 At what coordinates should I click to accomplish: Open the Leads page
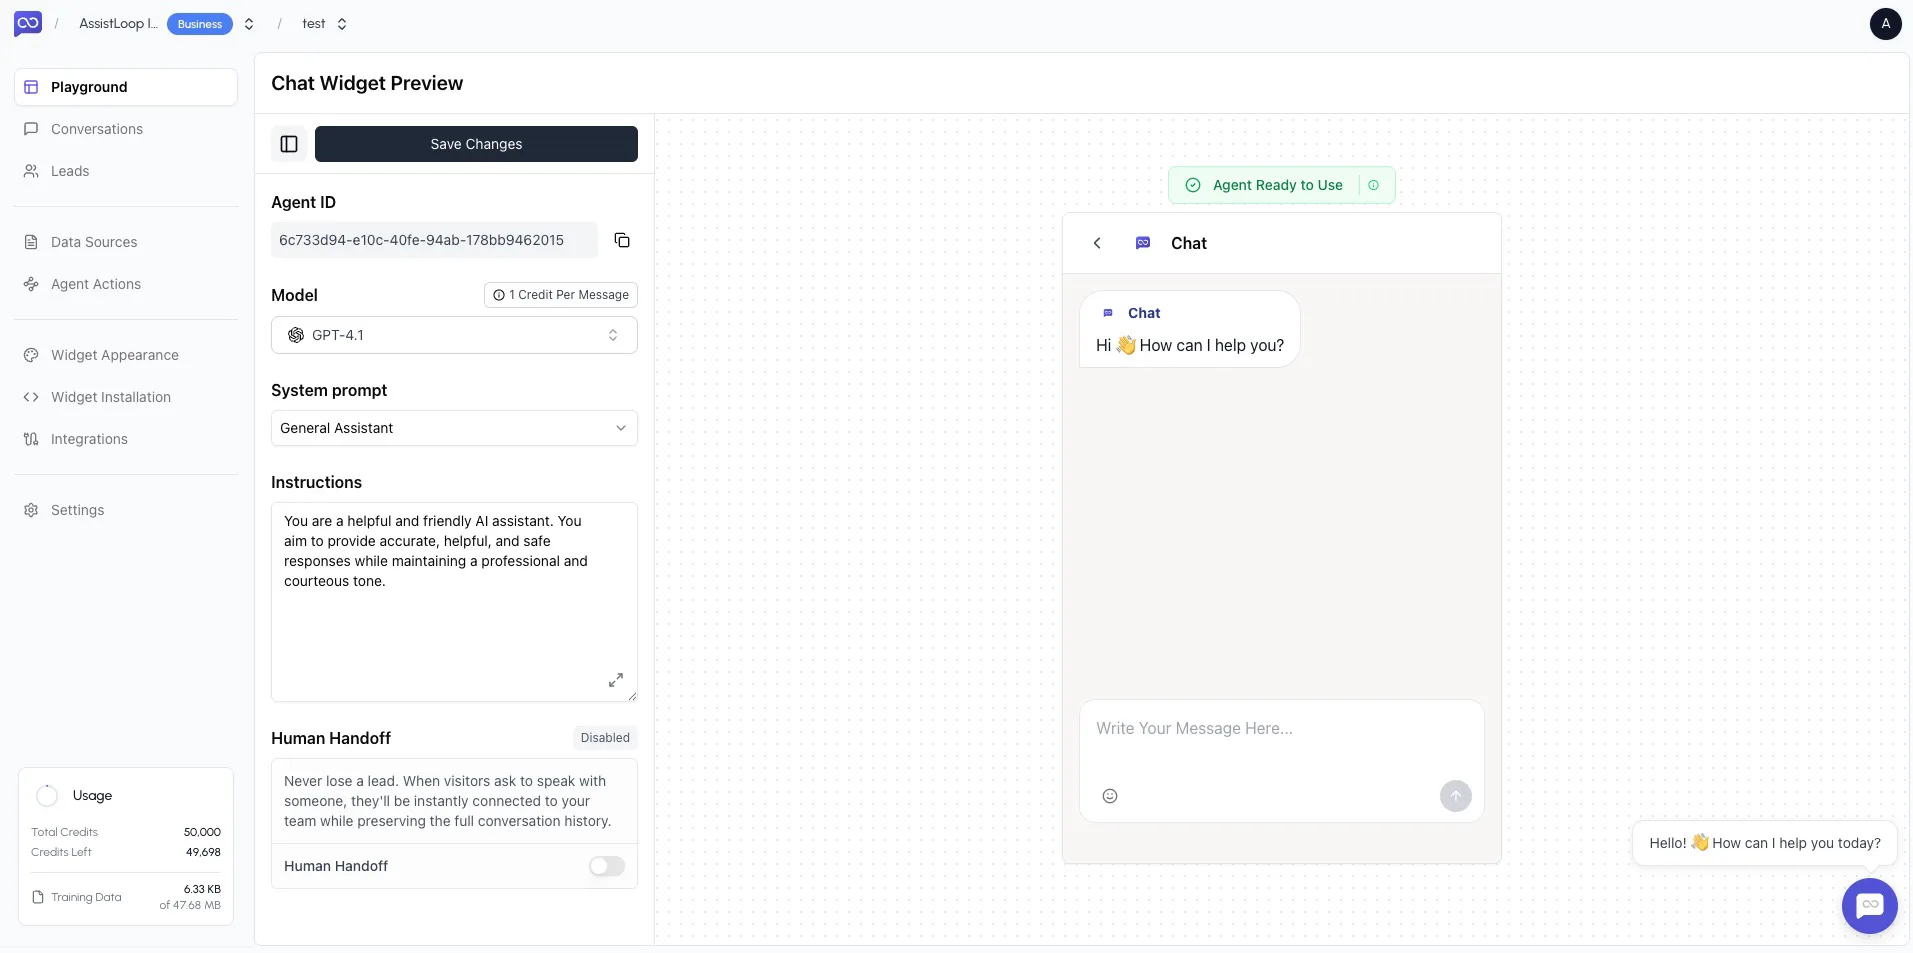click(126, 171)
